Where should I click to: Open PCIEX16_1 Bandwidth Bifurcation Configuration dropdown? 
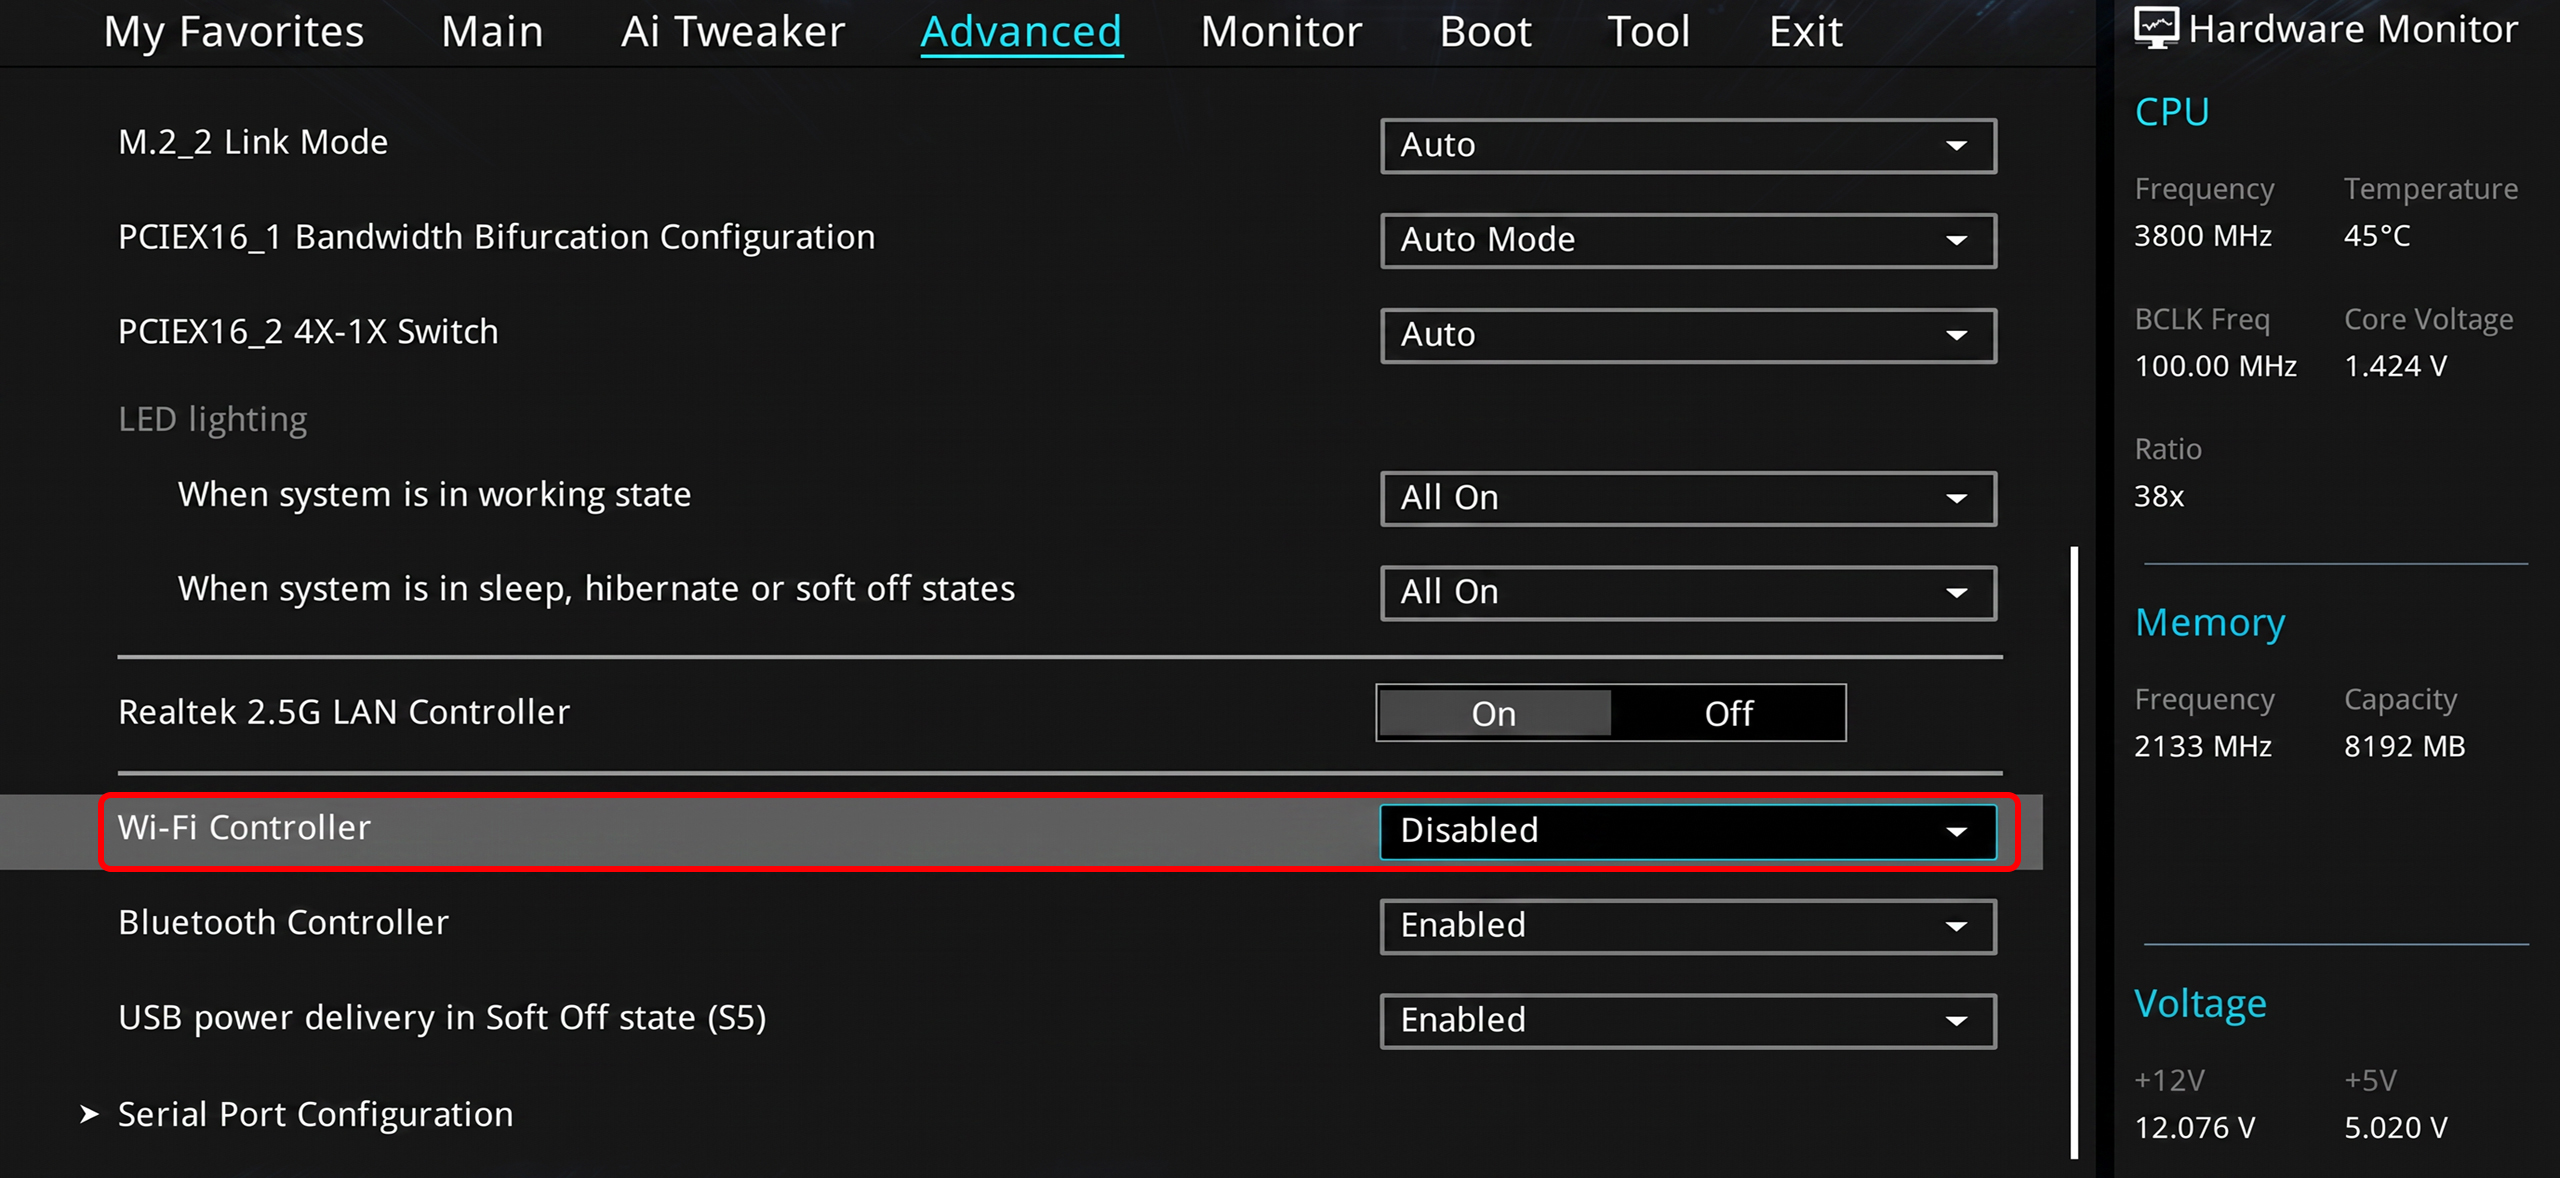coord(1688,240)
